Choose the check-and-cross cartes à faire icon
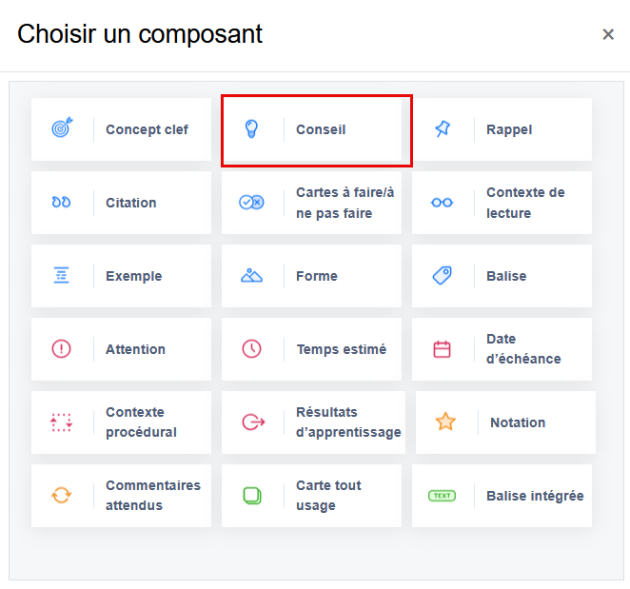 252,202
